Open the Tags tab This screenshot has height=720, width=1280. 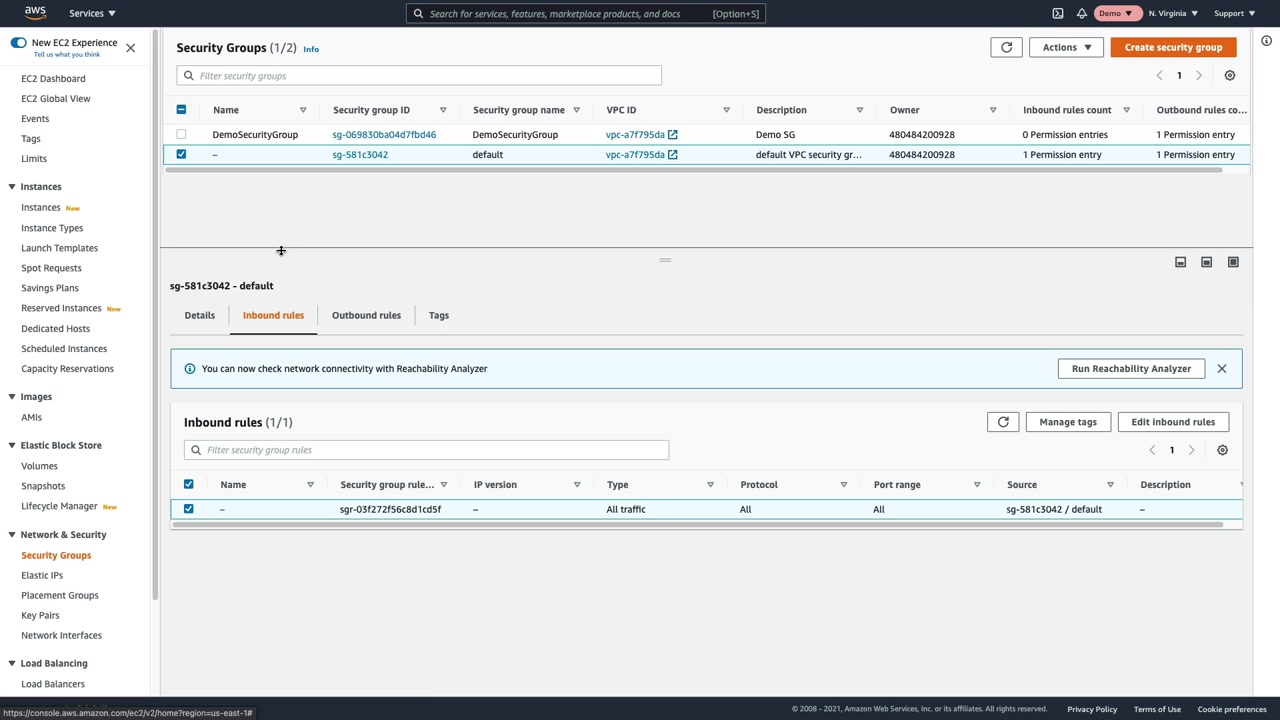[x=438, y=315]
